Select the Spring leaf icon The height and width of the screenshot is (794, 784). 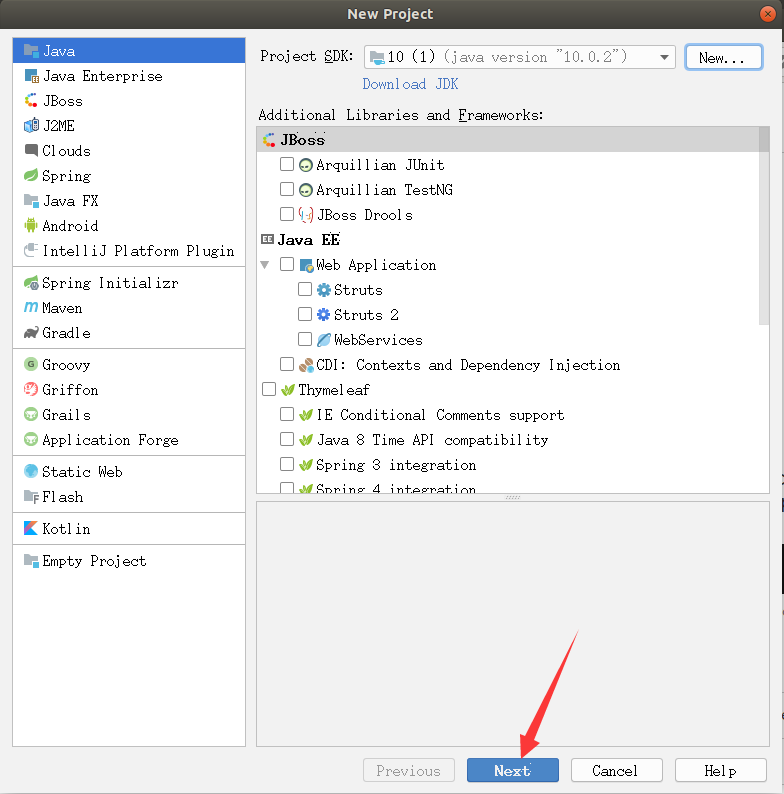tap(31, 176)
